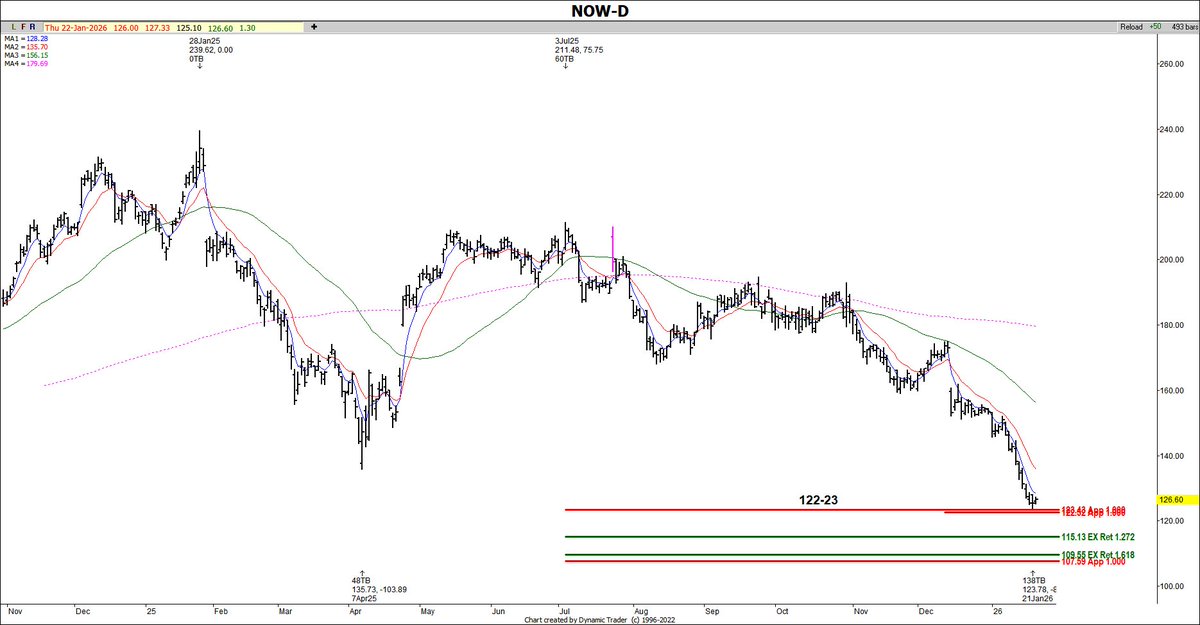Click the 115.13 EX Ret 1.272 level label
Screen dimensions: 1200x625
point(1097,537)
